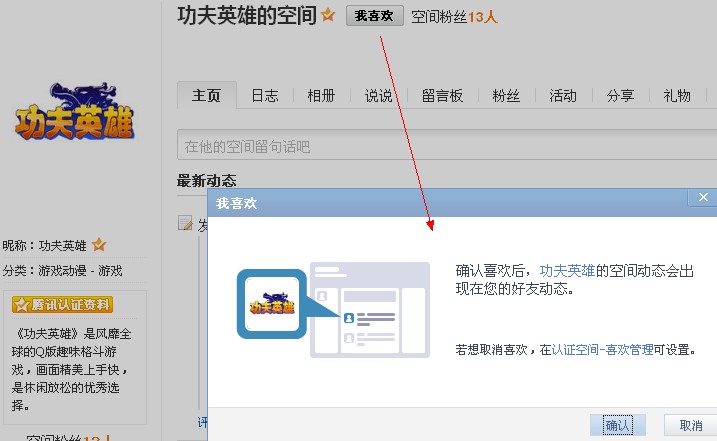
Task: Open the 分享 tab
Action: (620, 96)
